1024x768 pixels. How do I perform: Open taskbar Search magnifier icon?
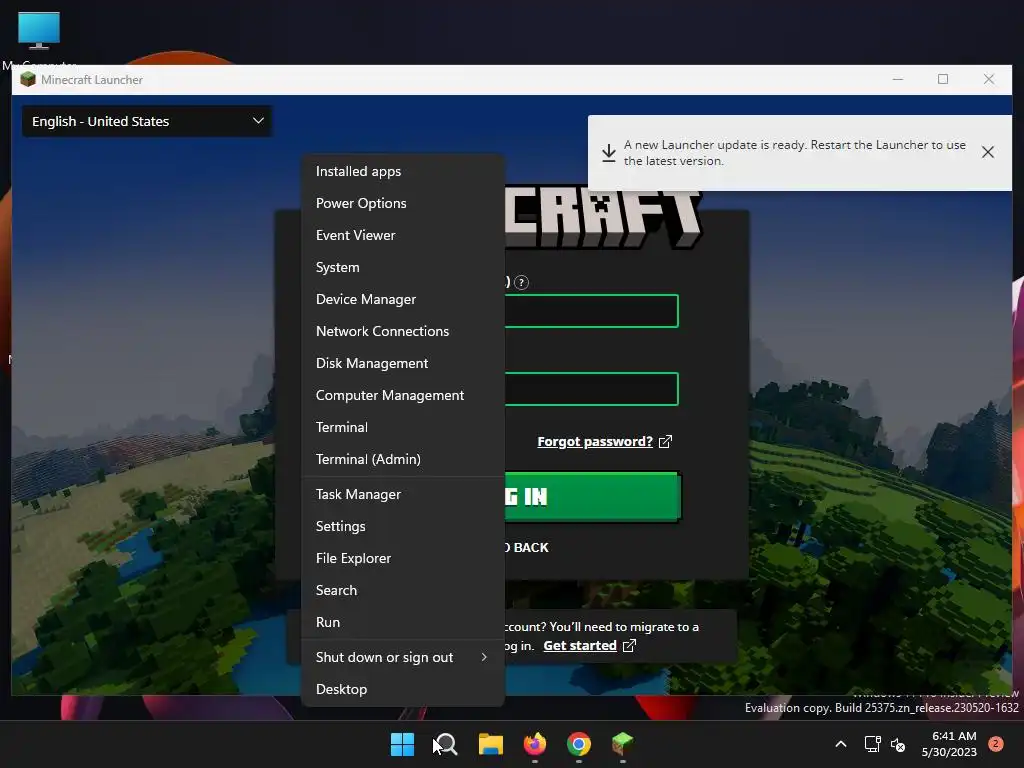coord(446,744)
